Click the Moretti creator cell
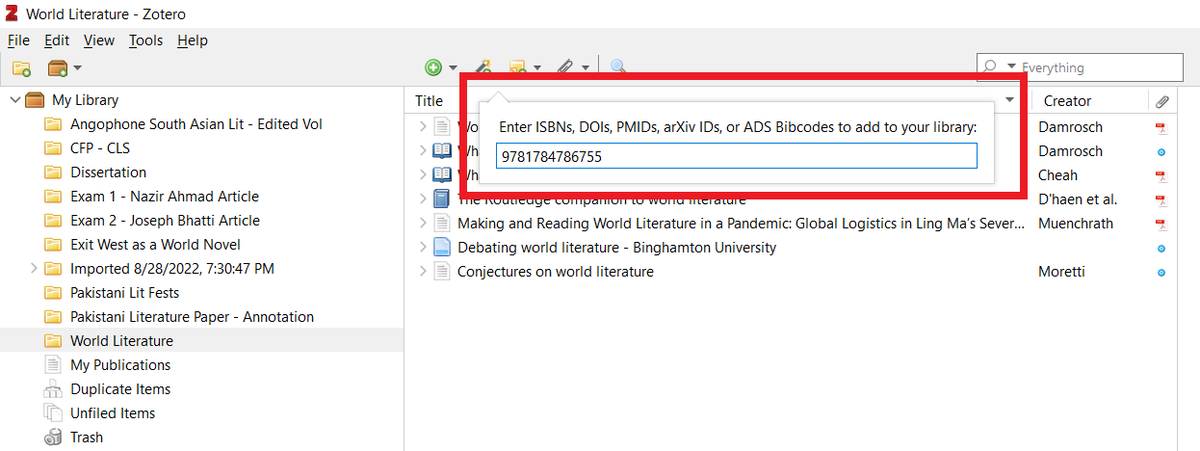The width and height of the screenshot is (1200, 451). 1061,271
